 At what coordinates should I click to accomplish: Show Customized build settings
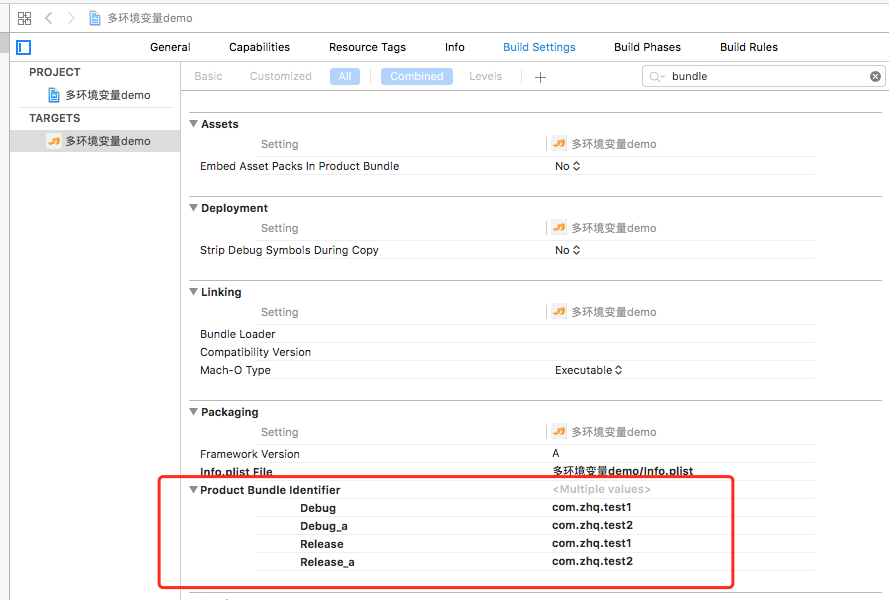pos(281,76)
